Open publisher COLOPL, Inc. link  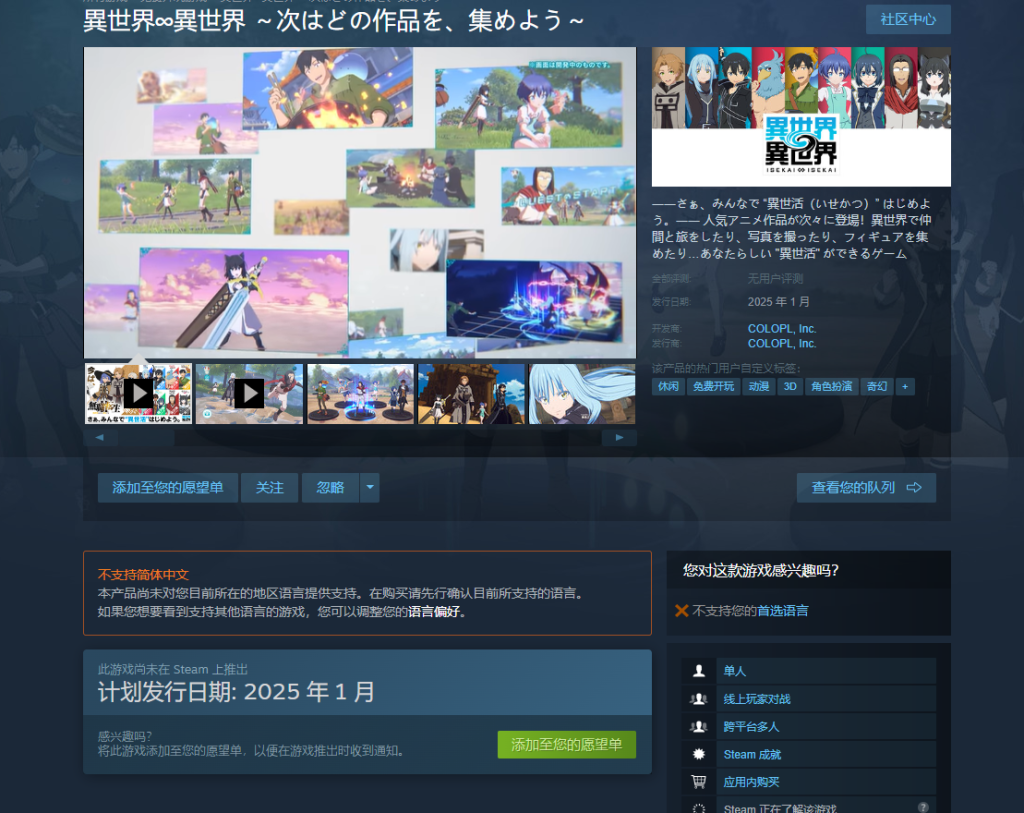pyautogui.click(x=782, y=343)
